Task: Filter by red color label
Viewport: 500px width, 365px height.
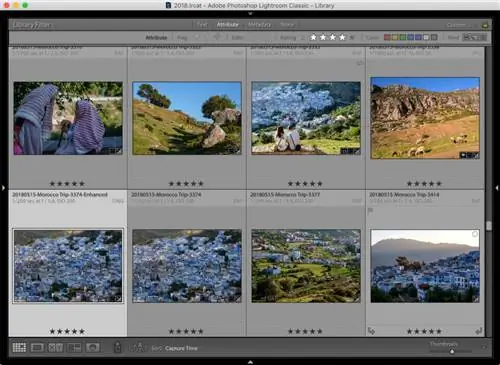Action: tap(387, 37)
